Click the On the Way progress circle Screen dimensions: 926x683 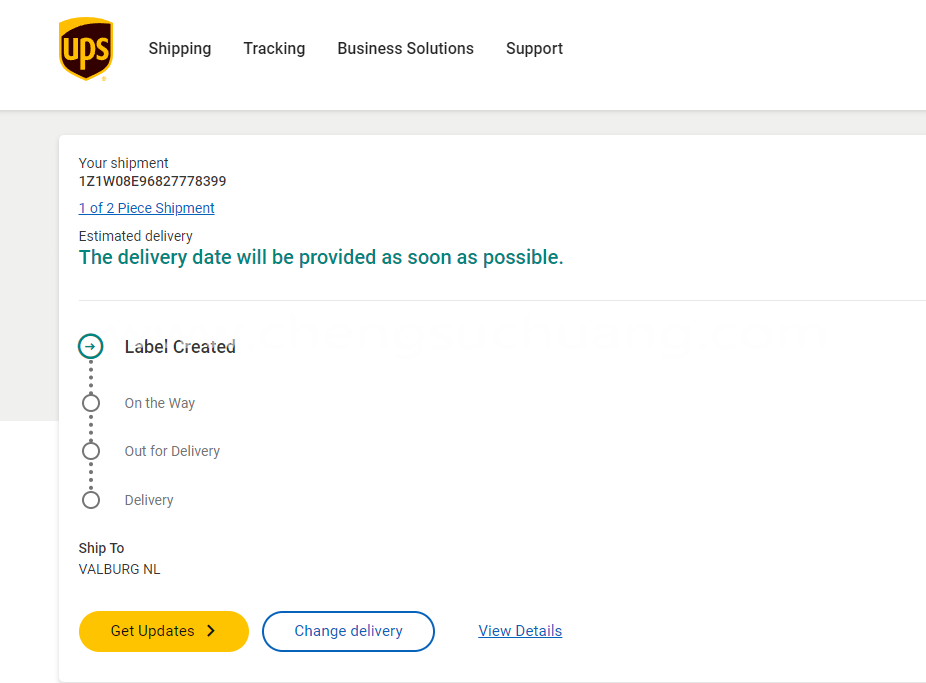(x=91, y=403)
